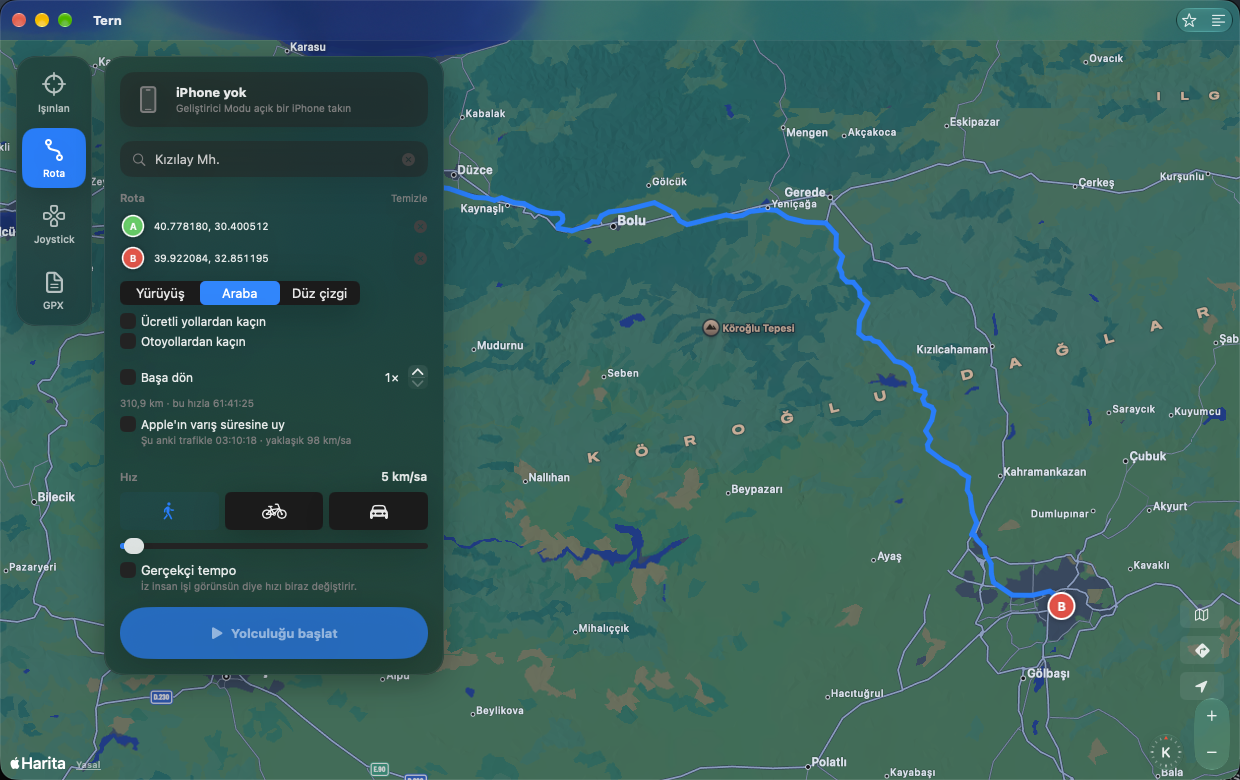Check Apple'ın varış süresine uy
Viewport: 1240px width, 780px height.
(128, 424)
